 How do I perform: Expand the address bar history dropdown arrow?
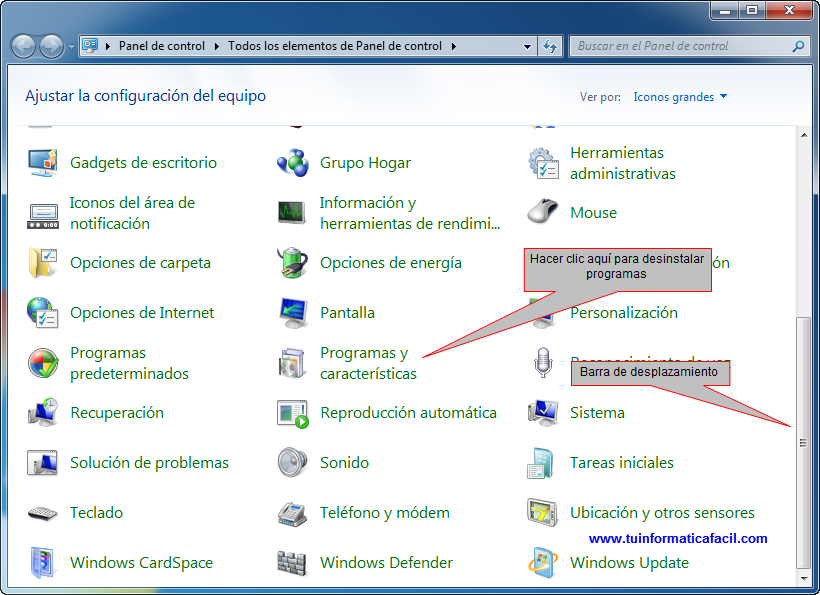[527, 46]
